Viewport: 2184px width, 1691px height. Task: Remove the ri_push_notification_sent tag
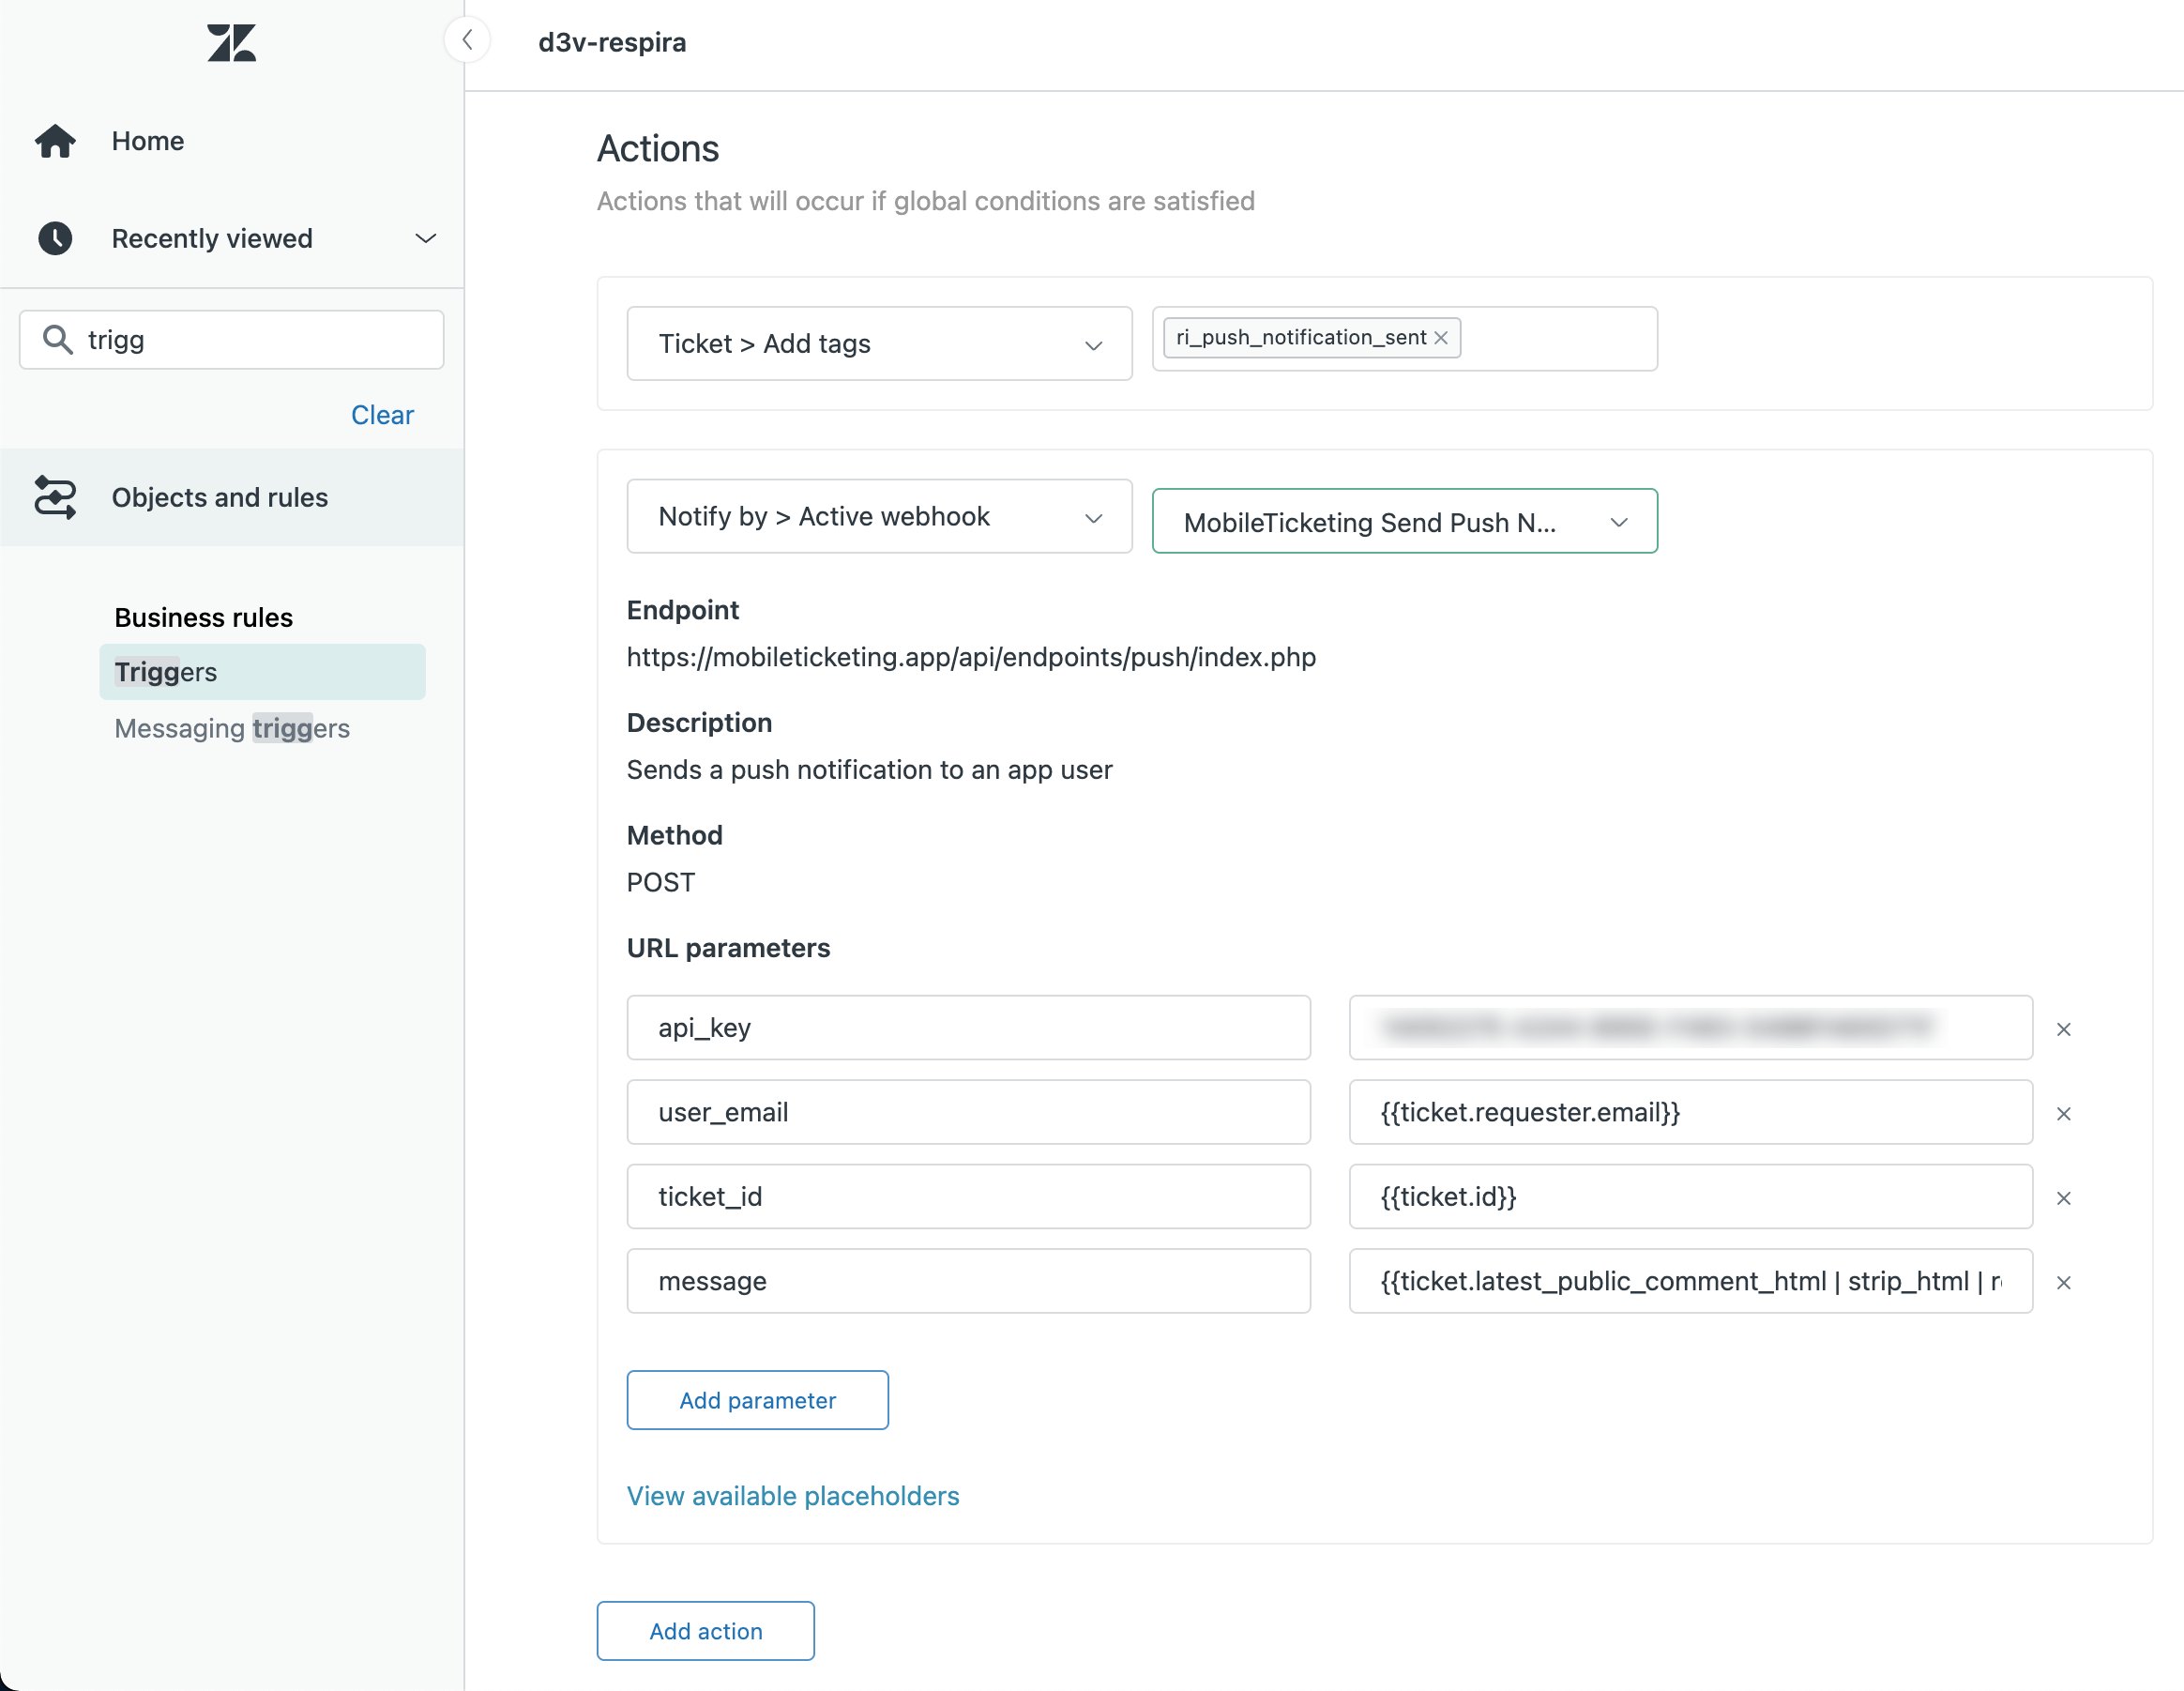coord(1441,338)
